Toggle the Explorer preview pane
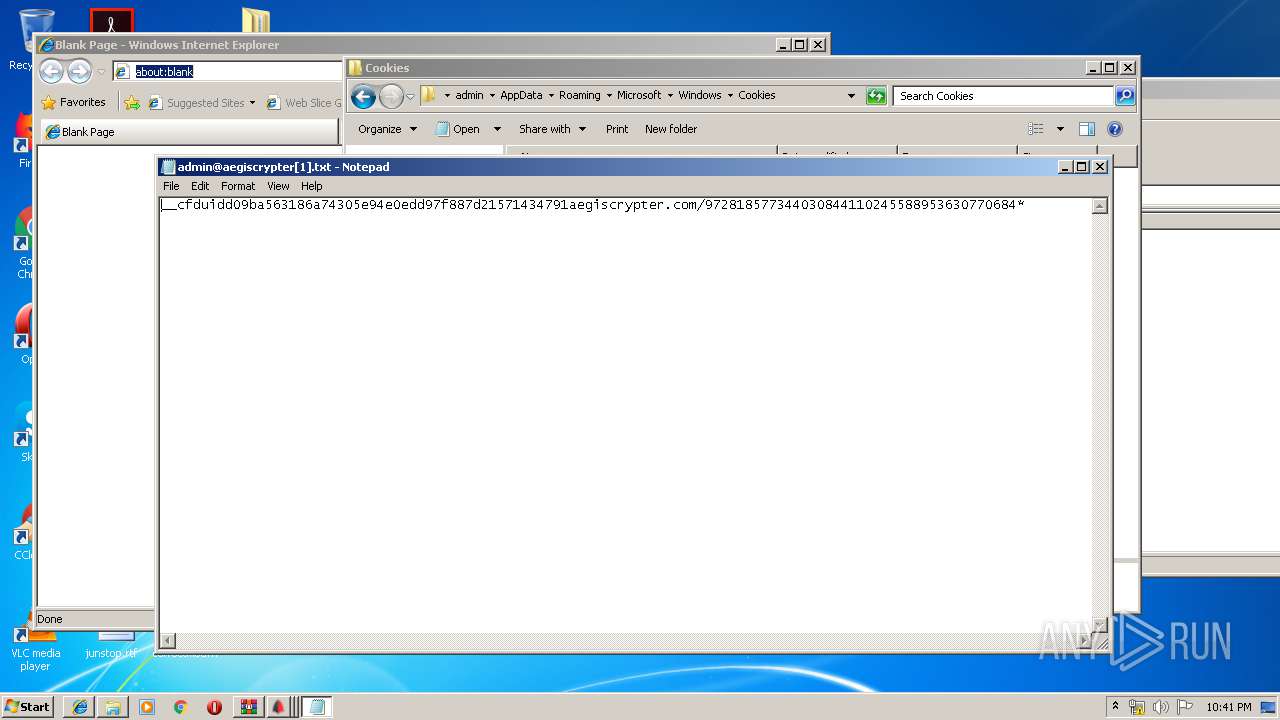The height and width of the screenshot is (720, 1280). [x=1087, y=129]
